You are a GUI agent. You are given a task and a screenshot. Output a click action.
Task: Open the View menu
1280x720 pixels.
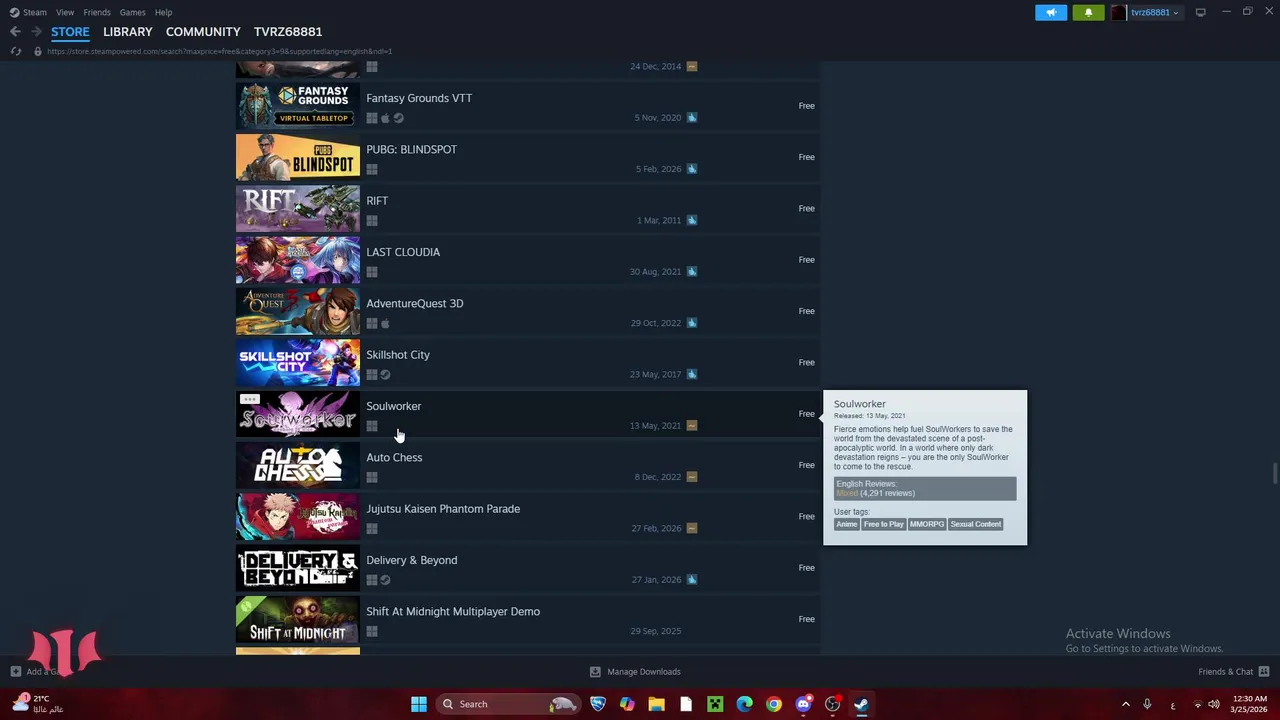[x=65, y=12]
